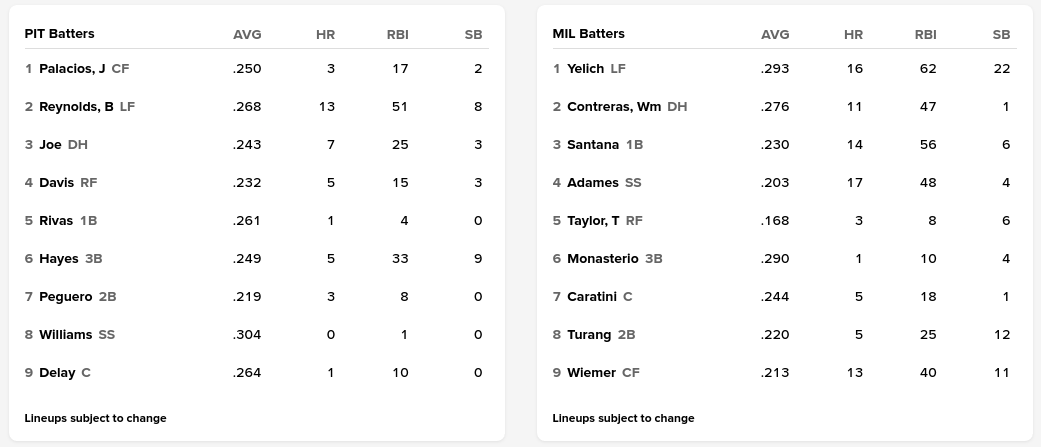This screenshot has height=447, width=1041.
Task: Click the MIL Batters table heading
Action: pyautogui.click(x=588, y=34)
